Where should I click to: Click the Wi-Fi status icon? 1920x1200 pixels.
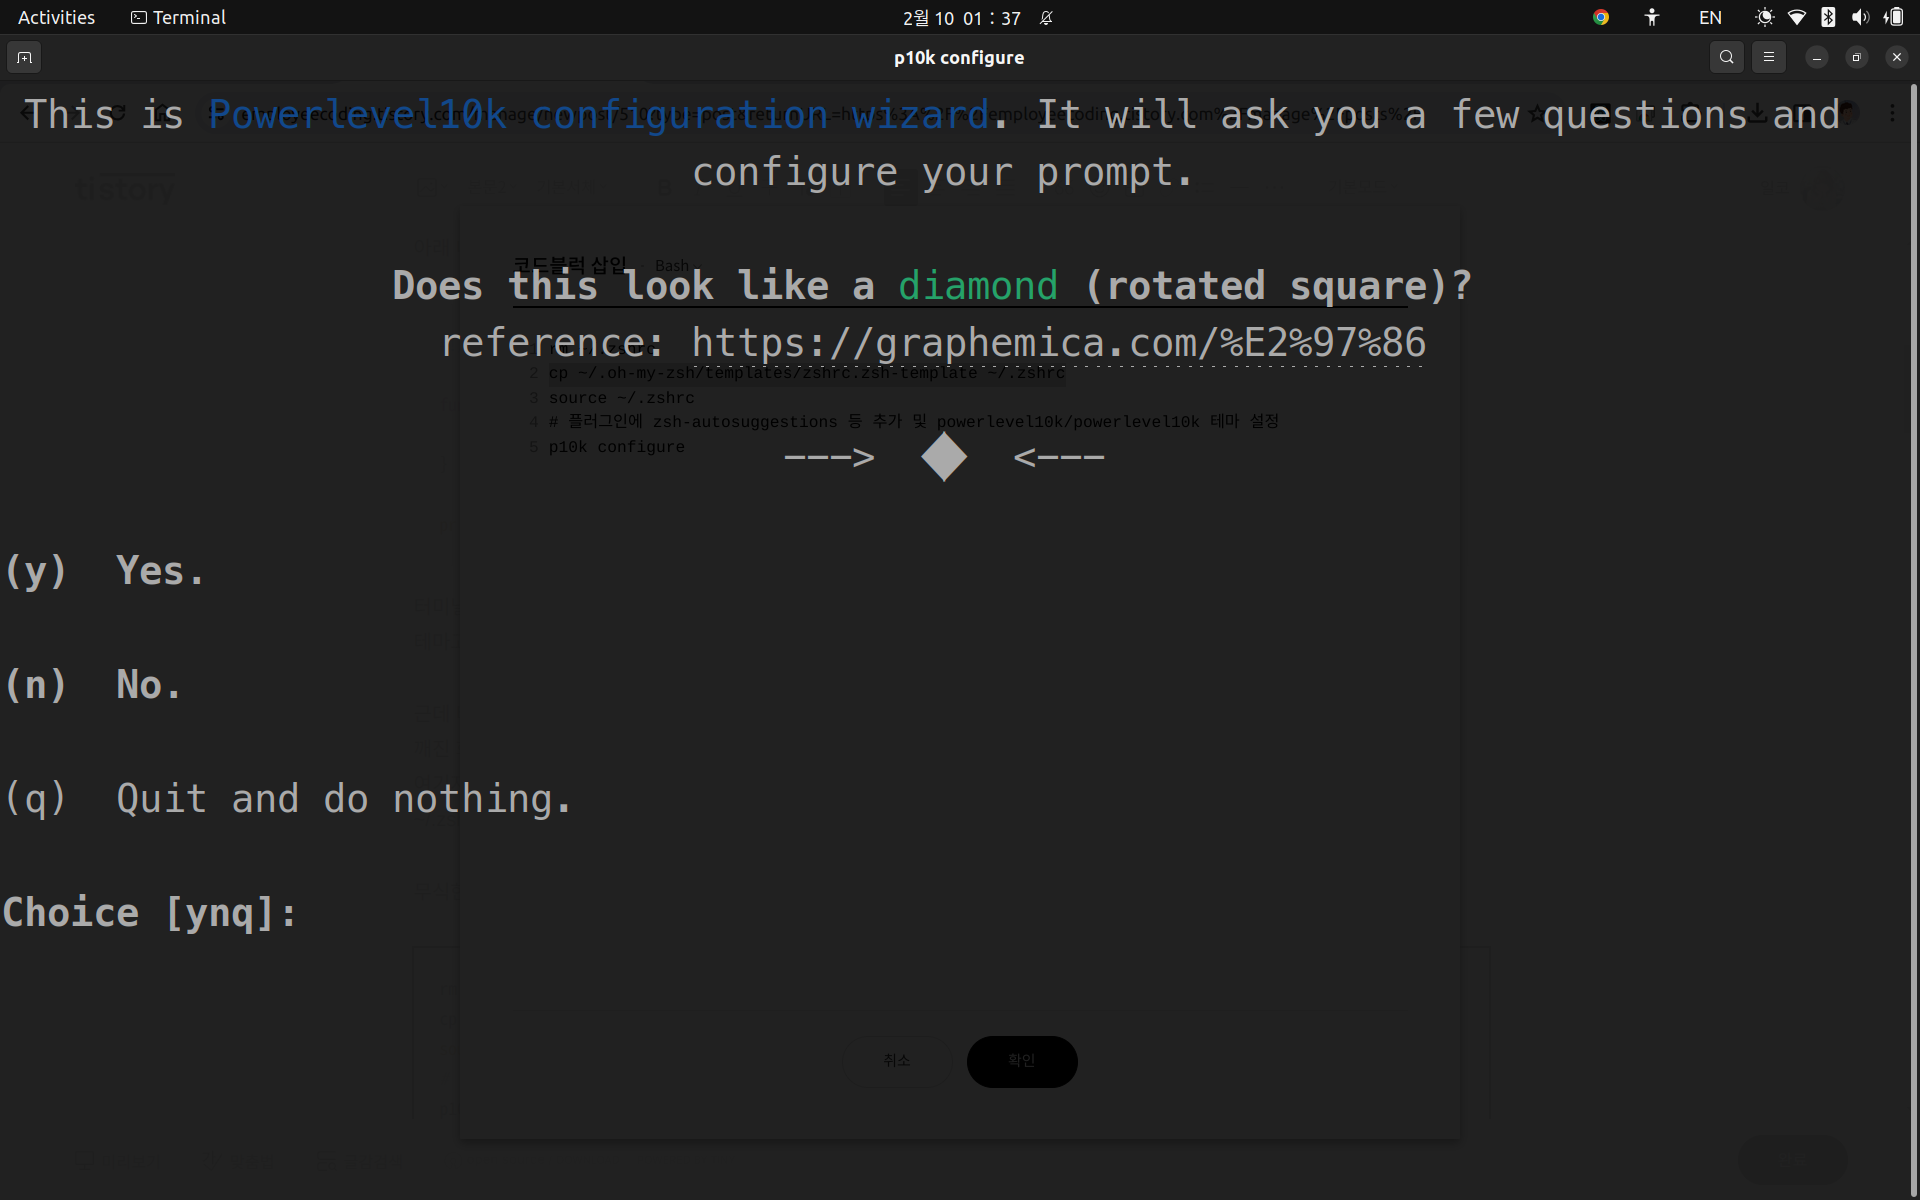(x=1796, y=17)
